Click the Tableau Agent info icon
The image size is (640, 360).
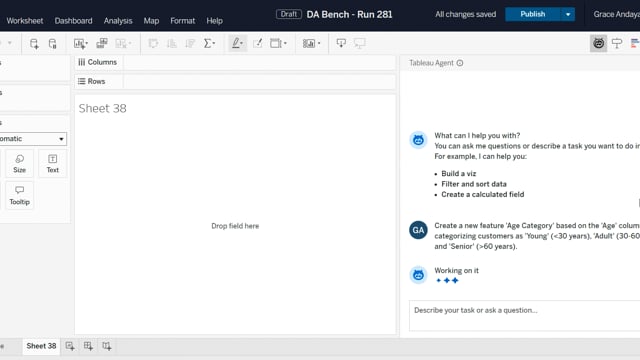click(460, 63)
